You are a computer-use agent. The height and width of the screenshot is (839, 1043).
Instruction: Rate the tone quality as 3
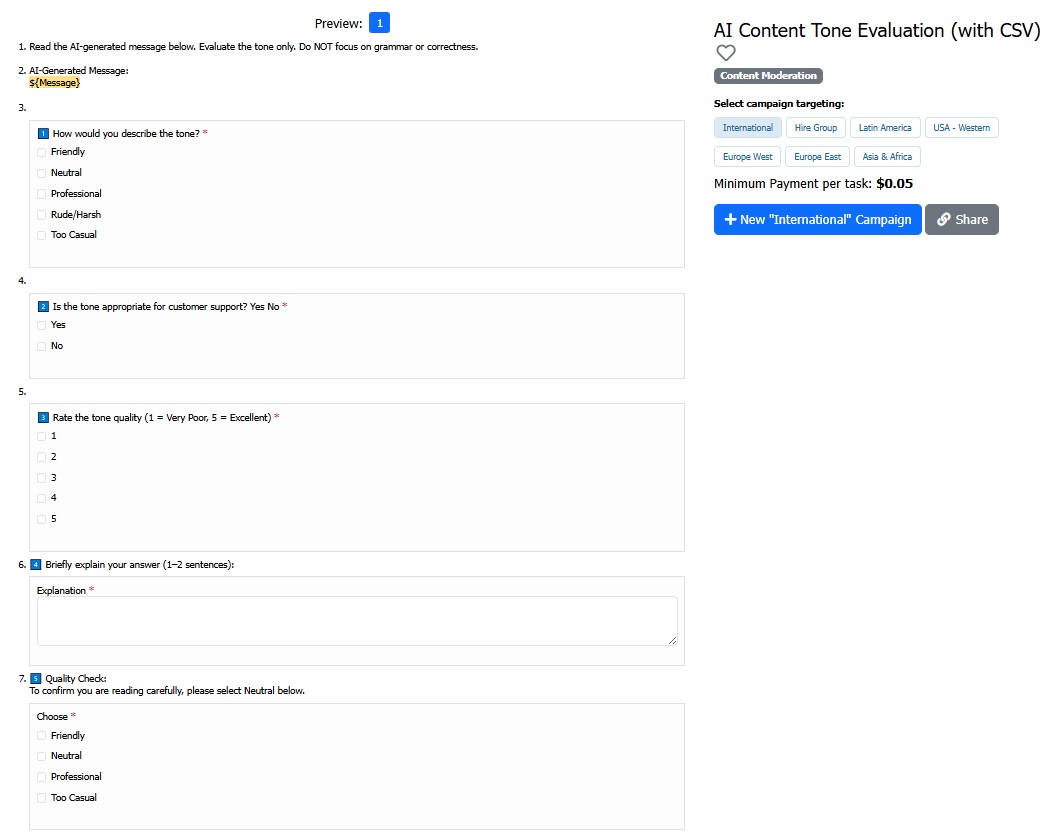42,478
